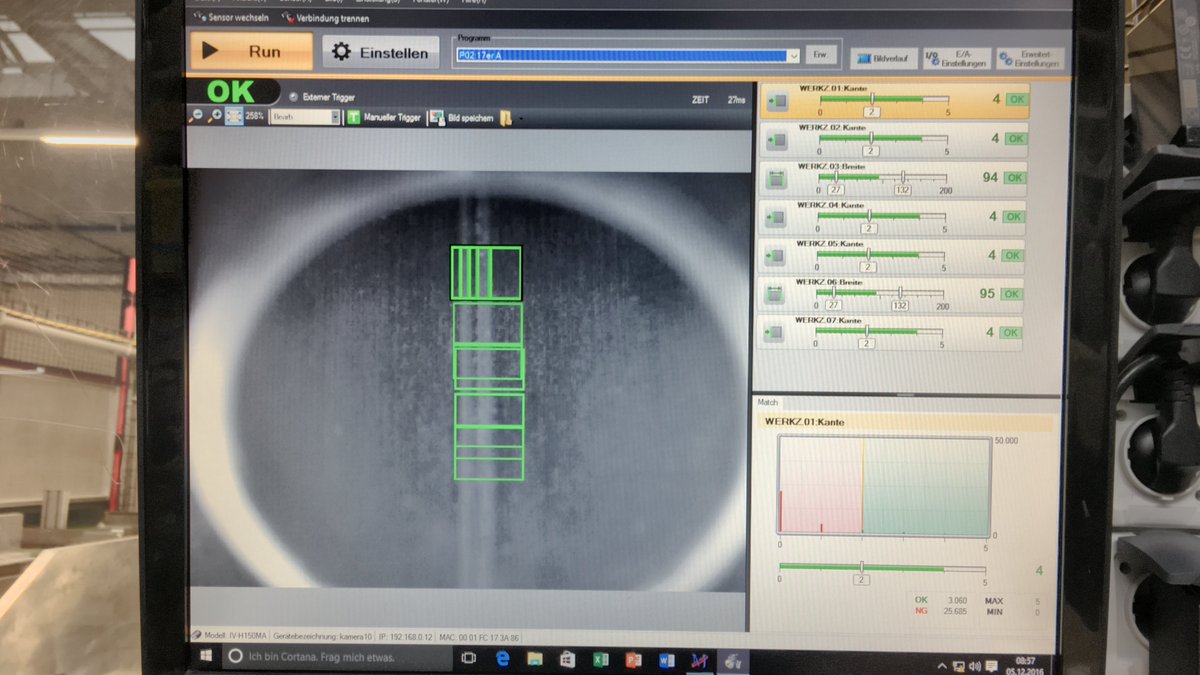The image size is (1200, 675).
Task: Expand the Programm dropdown list
Action: point(794,56)
